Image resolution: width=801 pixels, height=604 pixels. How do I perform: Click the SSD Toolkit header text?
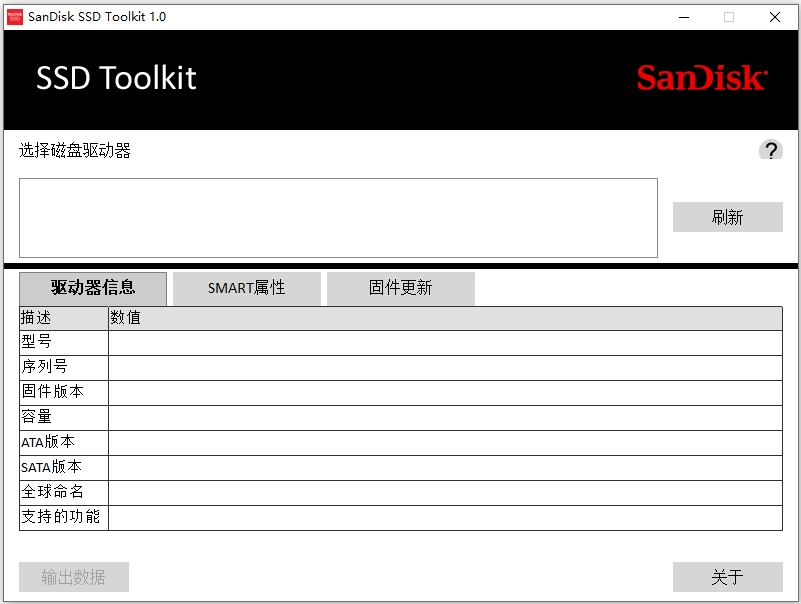coord(116,79)
